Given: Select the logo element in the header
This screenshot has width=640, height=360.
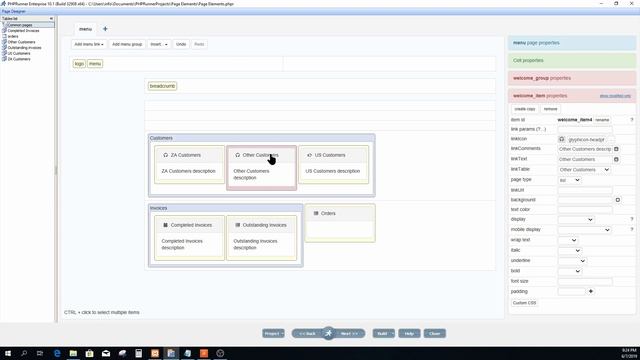Looking at the screenshot, I should [79, 64].
